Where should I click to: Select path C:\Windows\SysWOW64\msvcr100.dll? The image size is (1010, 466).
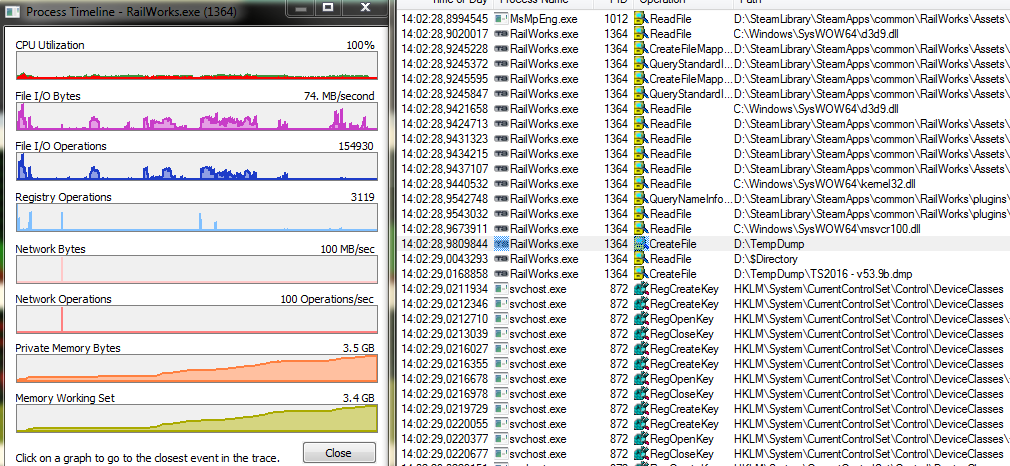pos(827,229)
